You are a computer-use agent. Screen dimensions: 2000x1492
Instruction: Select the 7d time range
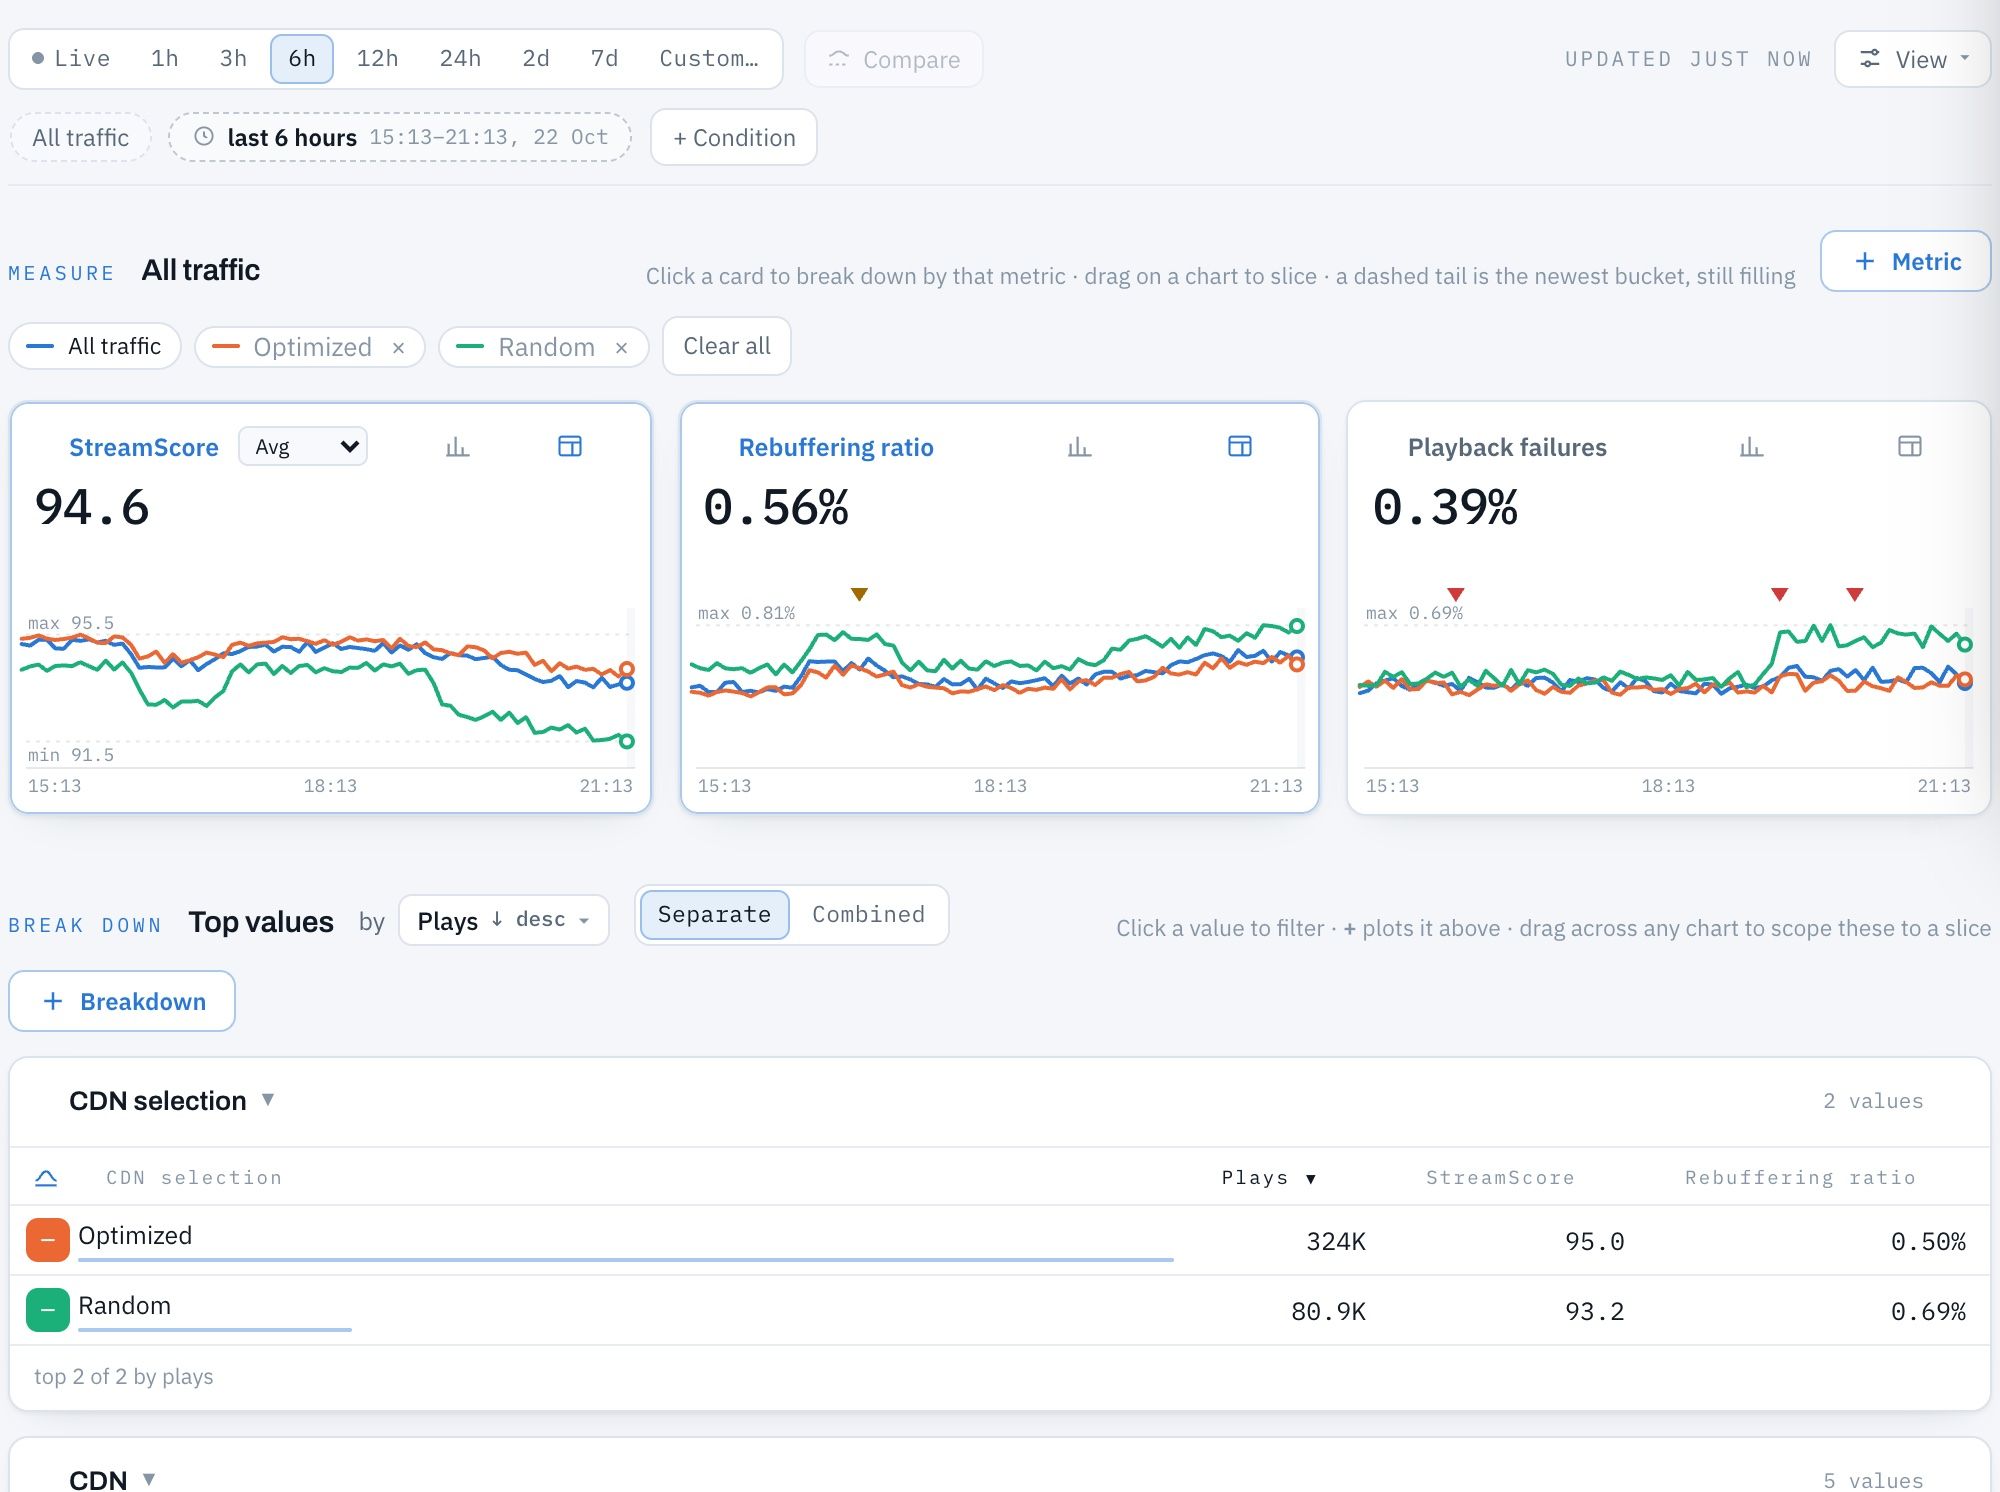pyautogui.click(x=604, y=59)
